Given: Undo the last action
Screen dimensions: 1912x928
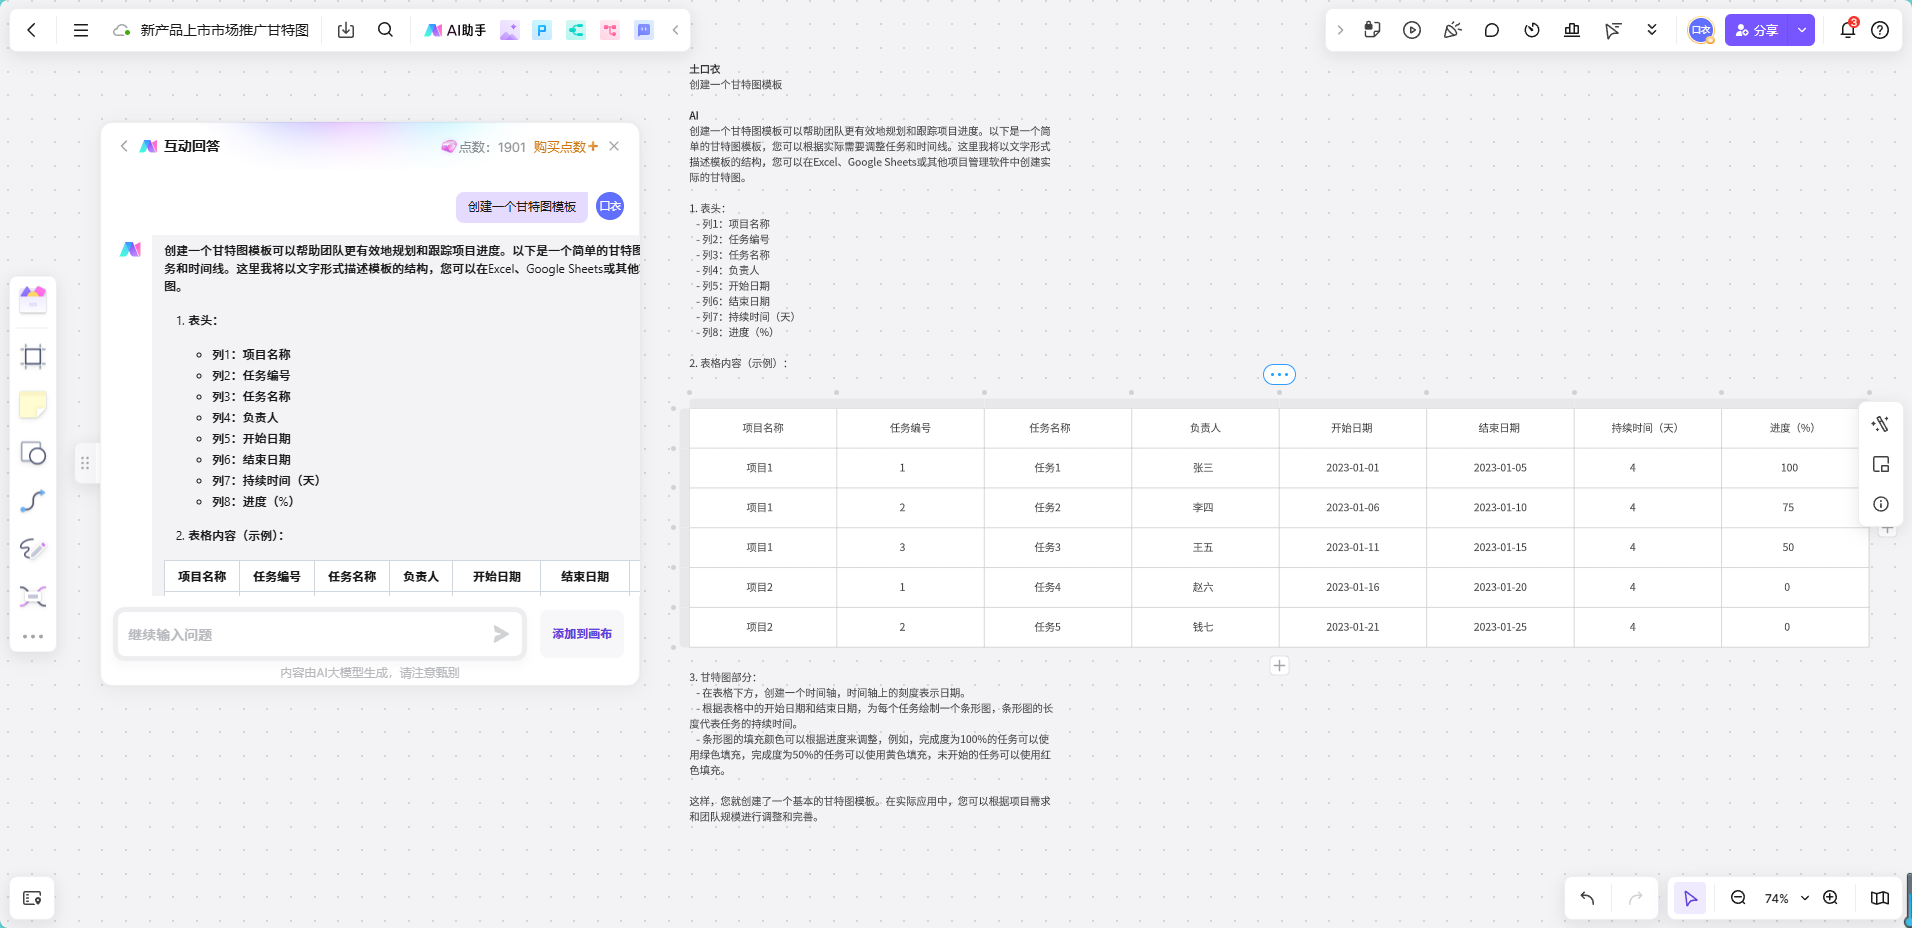Looking at the screenshot, I should tap(1587, 898).
